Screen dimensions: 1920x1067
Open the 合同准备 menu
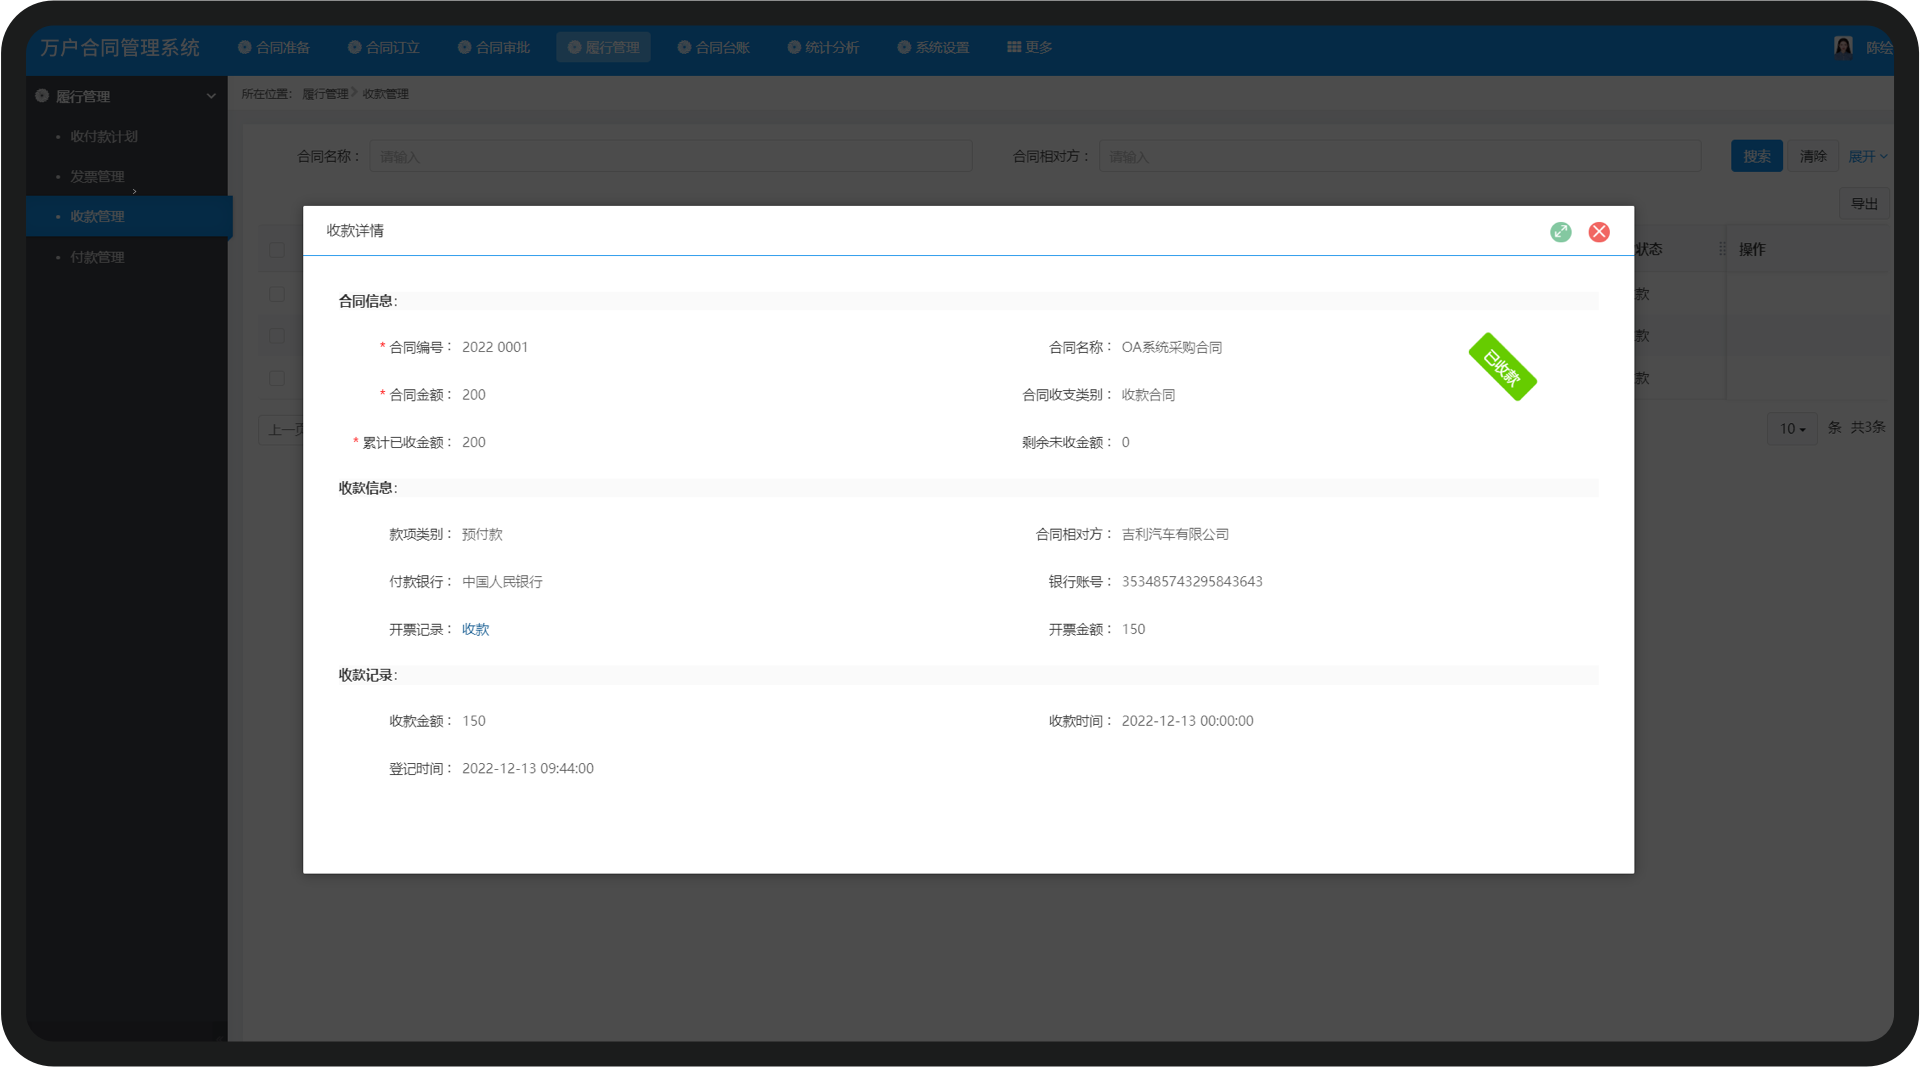(274, 47)
